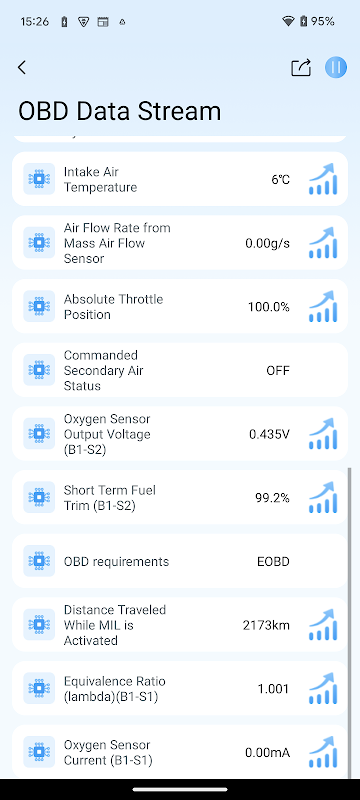Select the Commanded Secondary Air Status row
Viewport: 360px width, 800px height.
pyautogui.click(x=180, y=370)
